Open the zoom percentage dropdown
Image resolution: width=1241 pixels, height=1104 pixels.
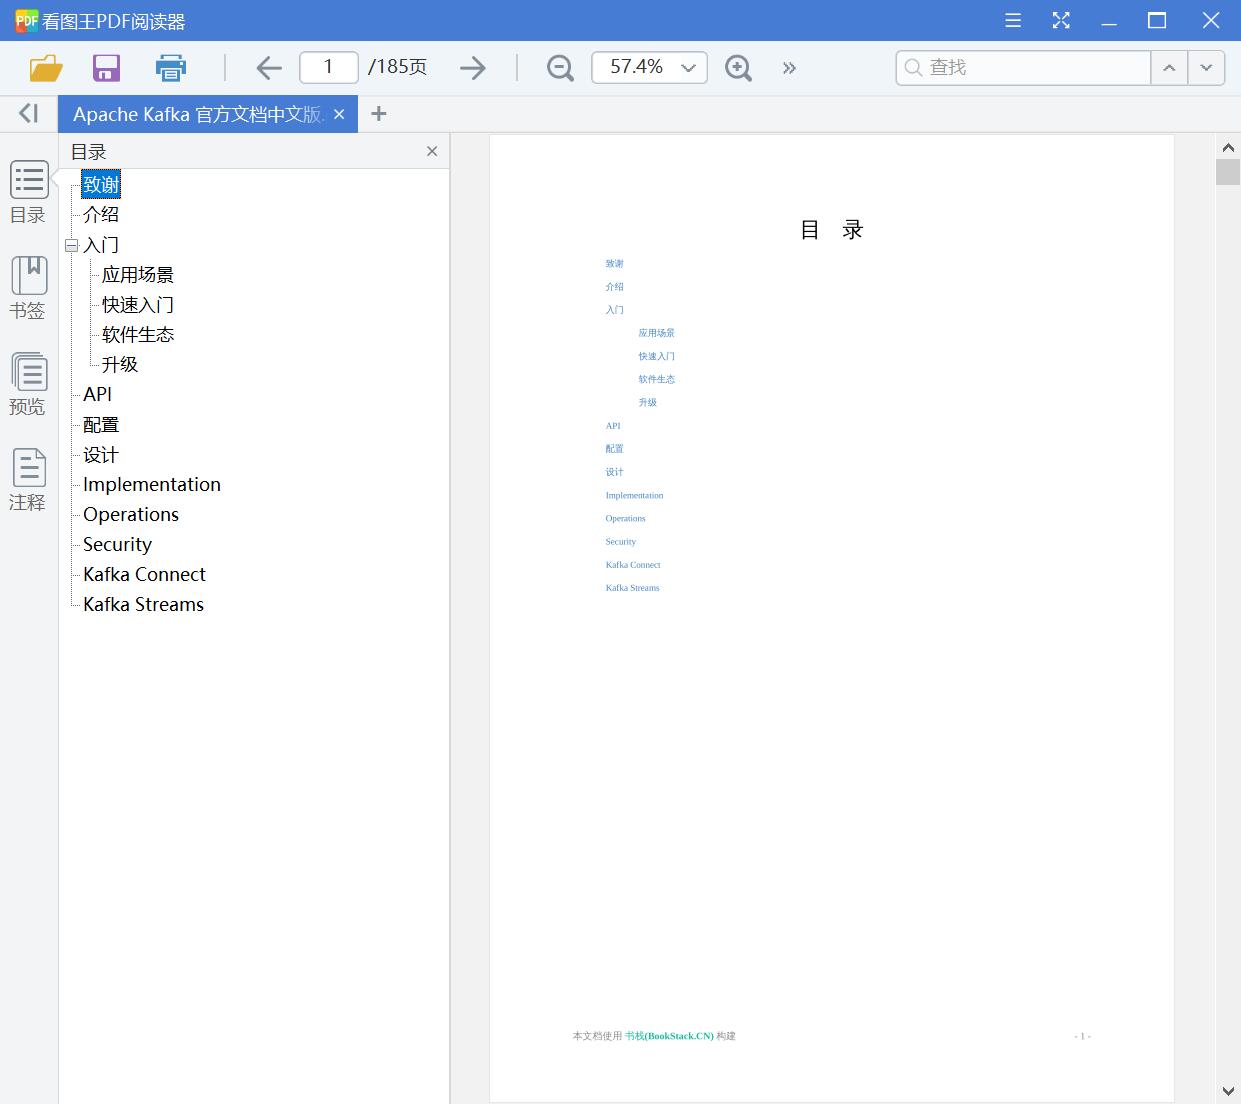tap(688, 68)
